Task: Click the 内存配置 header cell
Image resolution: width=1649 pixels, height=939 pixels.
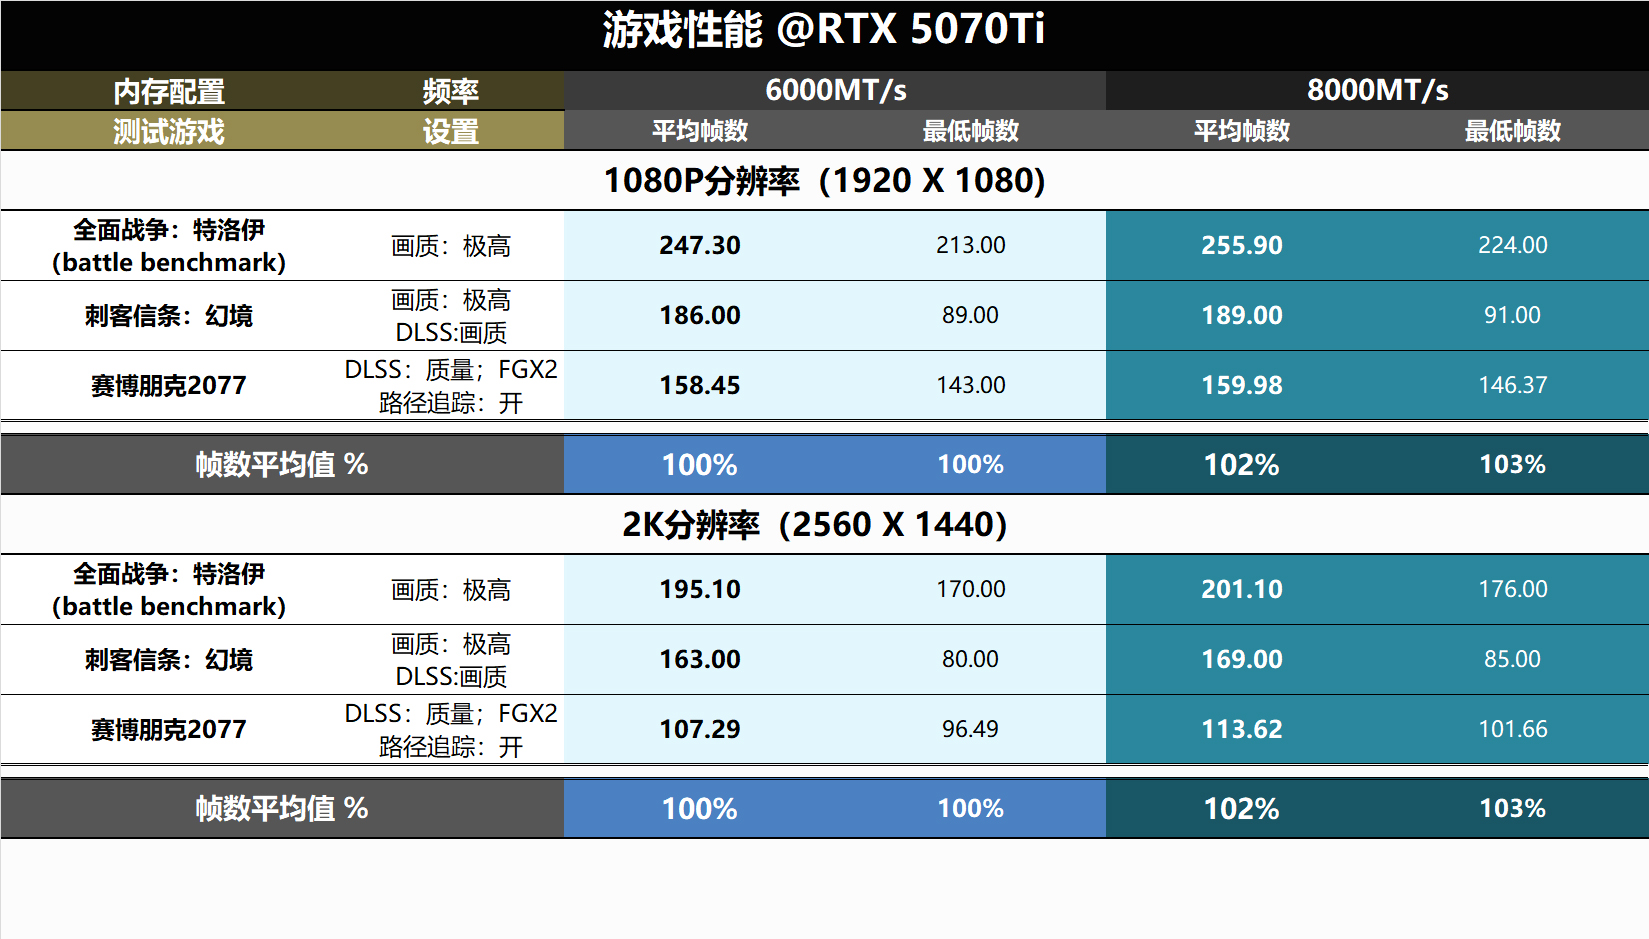Action: tap(169, 92)
